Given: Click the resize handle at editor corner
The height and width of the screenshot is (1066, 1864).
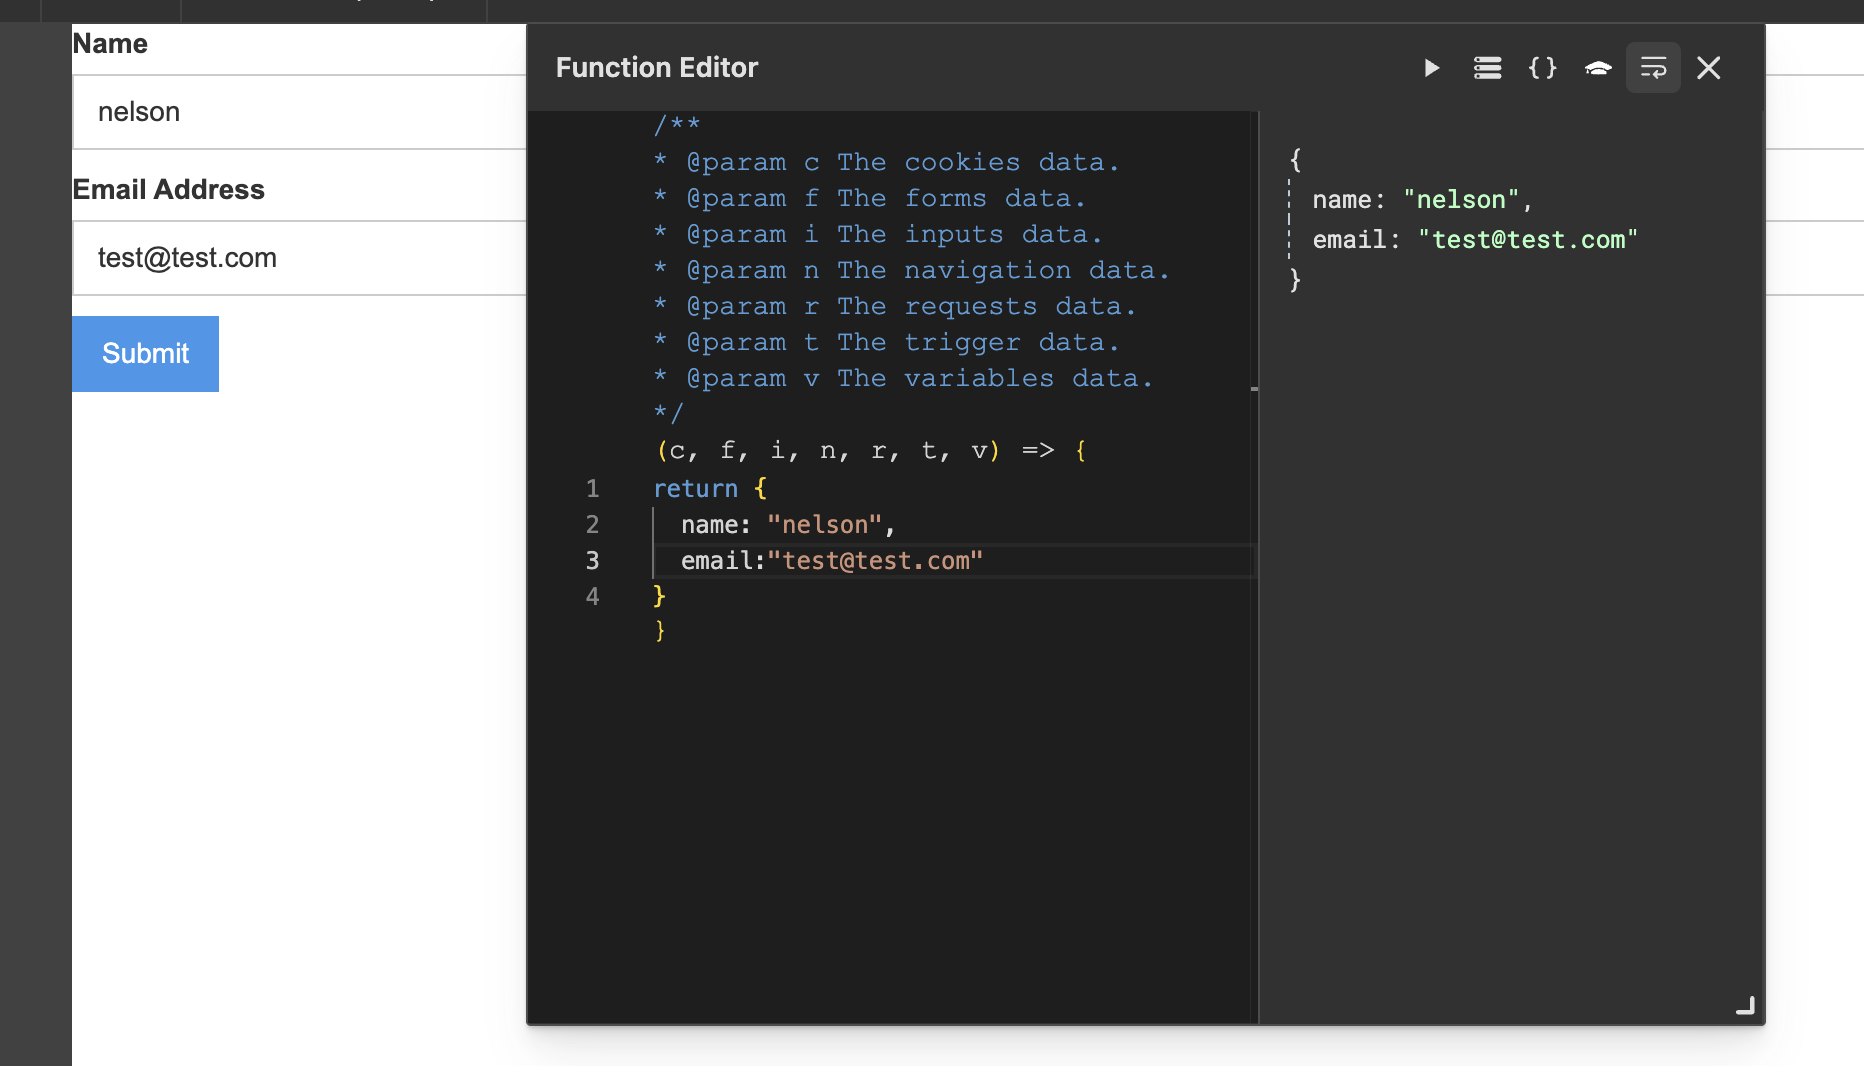Looking at the screenshot, I should point(1745,1006).
